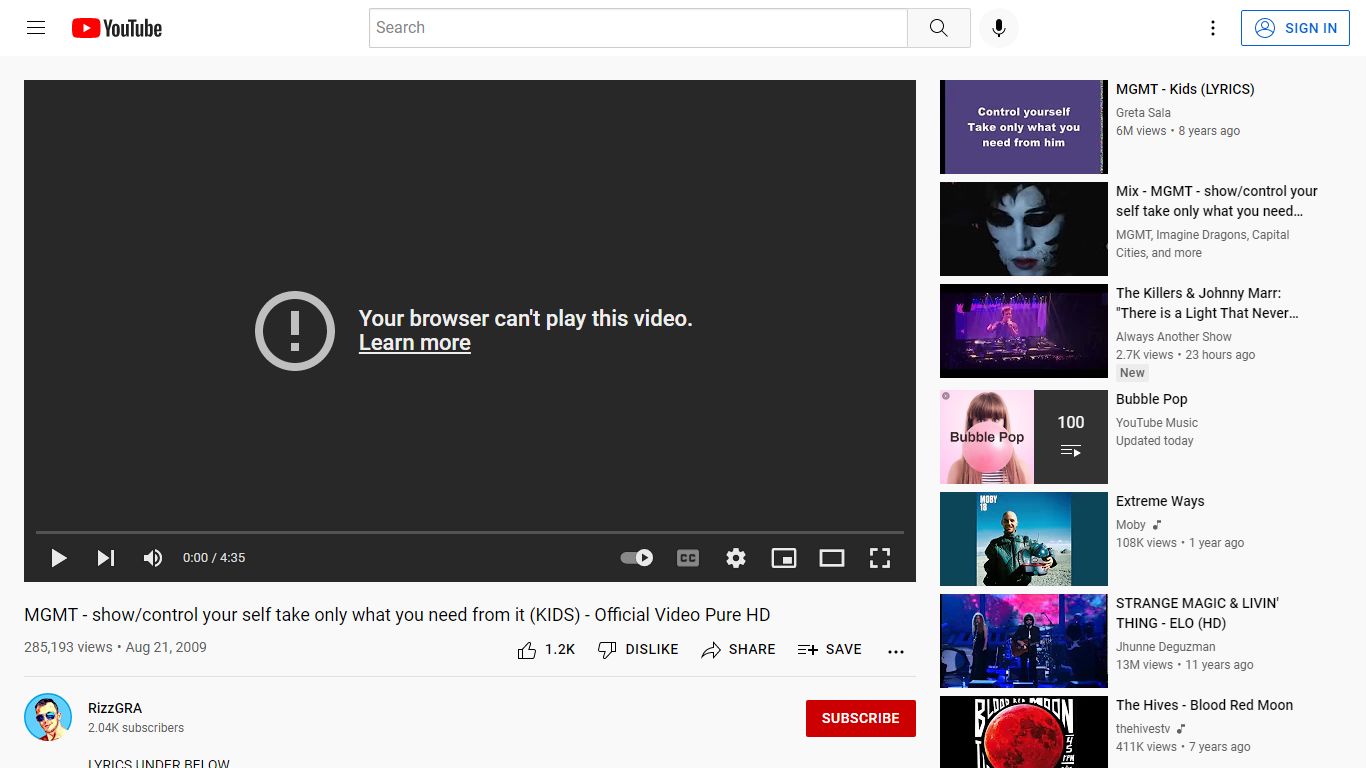1366x768 pixels.
Task: Switch to theater mode
Action: pos(832,558)
